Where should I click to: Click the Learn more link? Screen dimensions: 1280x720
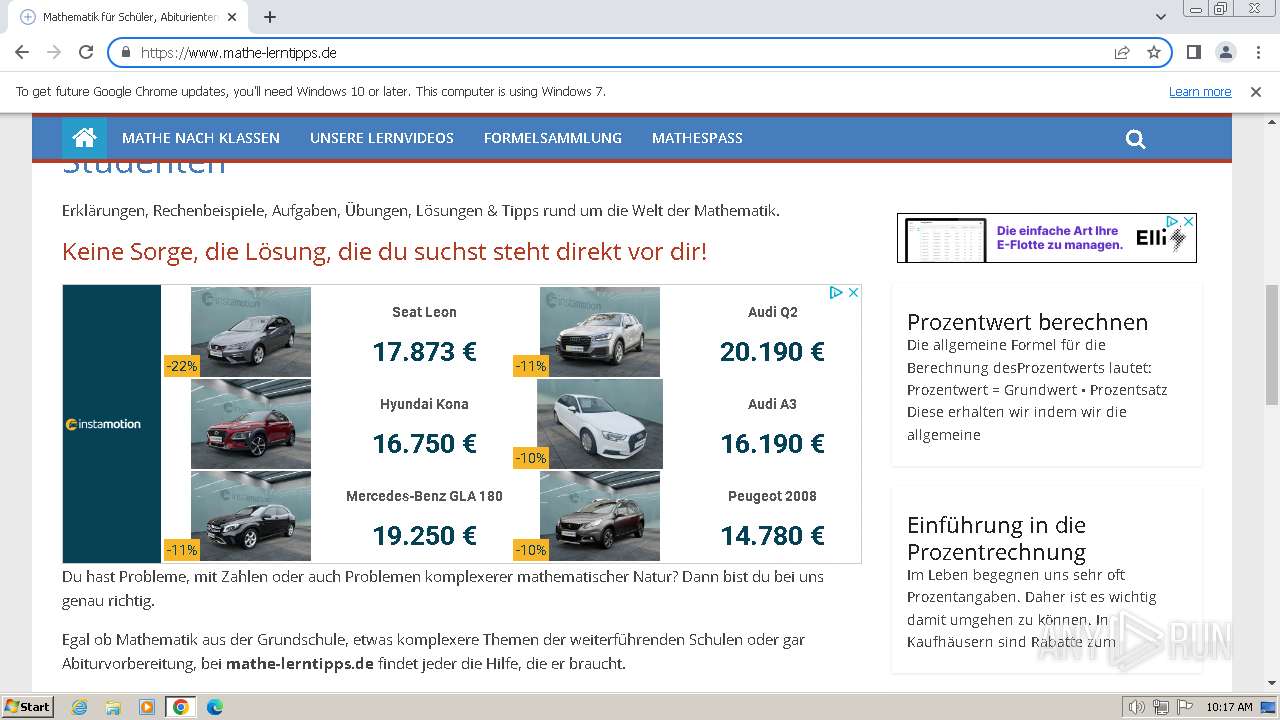tap(1200, 91)
